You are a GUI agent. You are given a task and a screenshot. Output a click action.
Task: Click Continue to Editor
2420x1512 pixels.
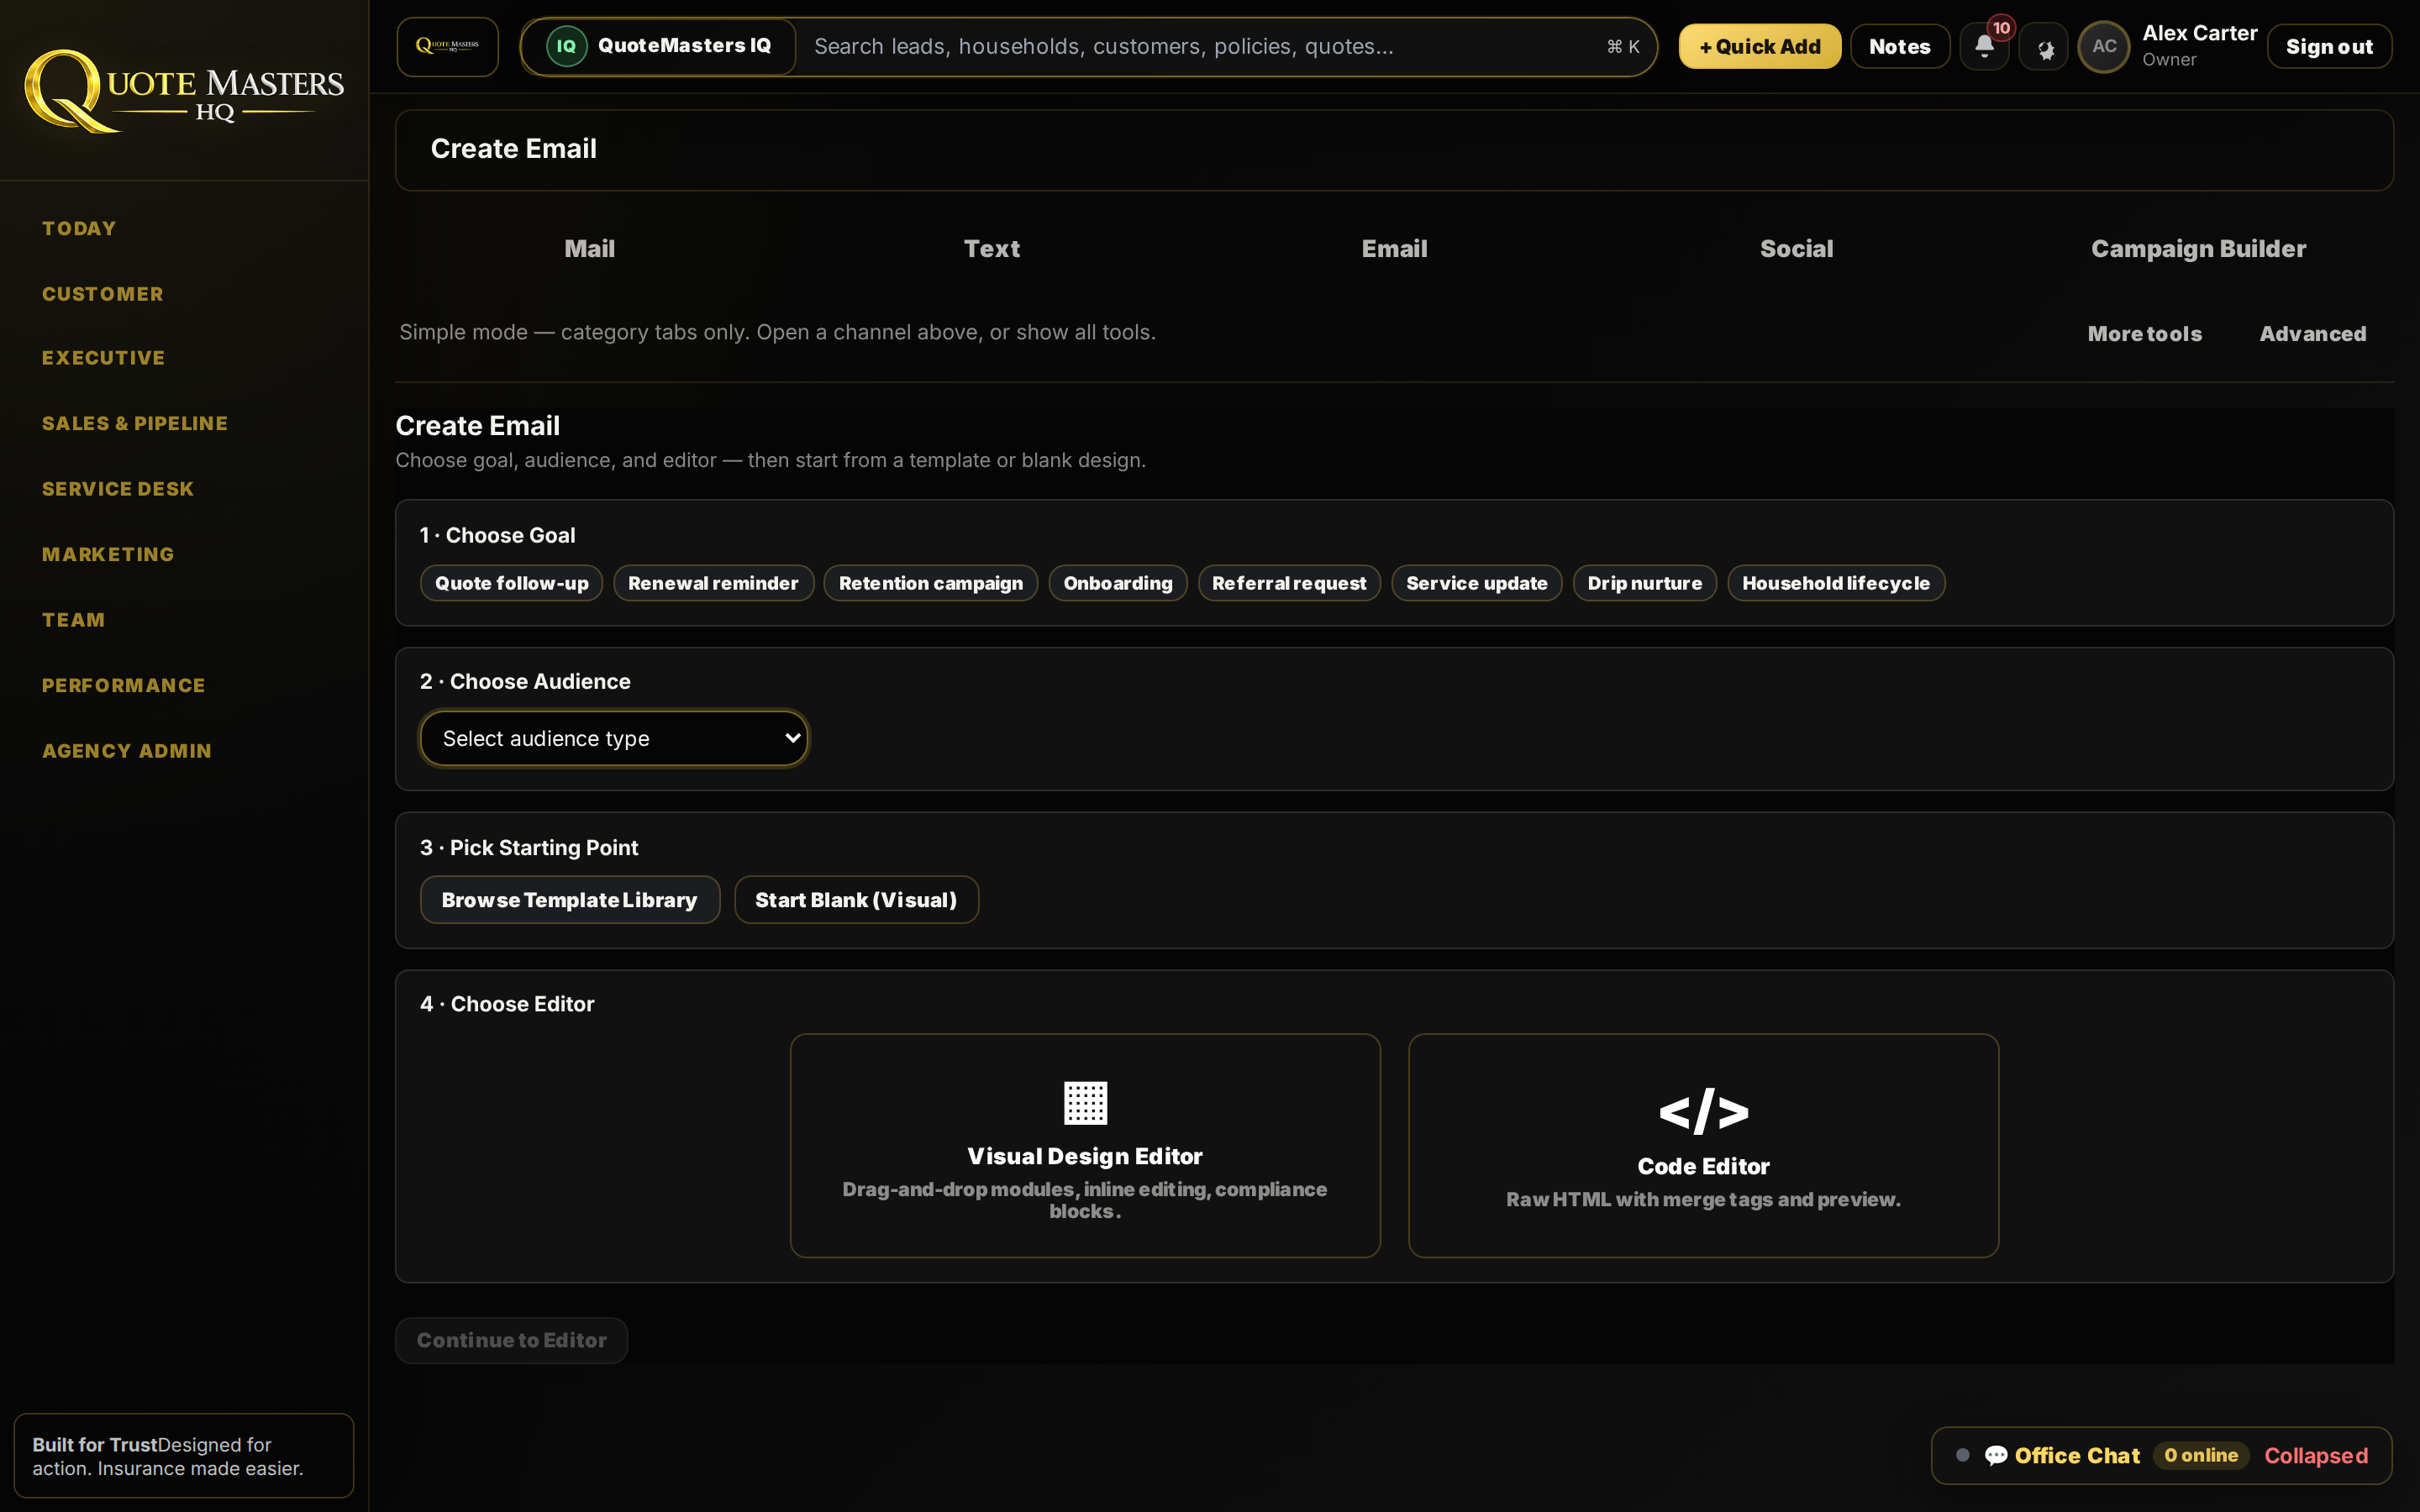512,1340
